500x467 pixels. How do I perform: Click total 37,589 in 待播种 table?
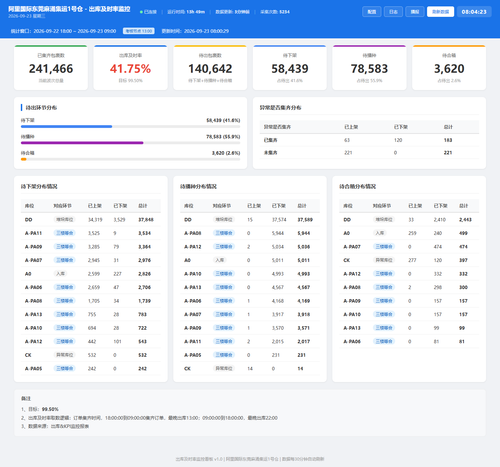(x=305, y=220)
